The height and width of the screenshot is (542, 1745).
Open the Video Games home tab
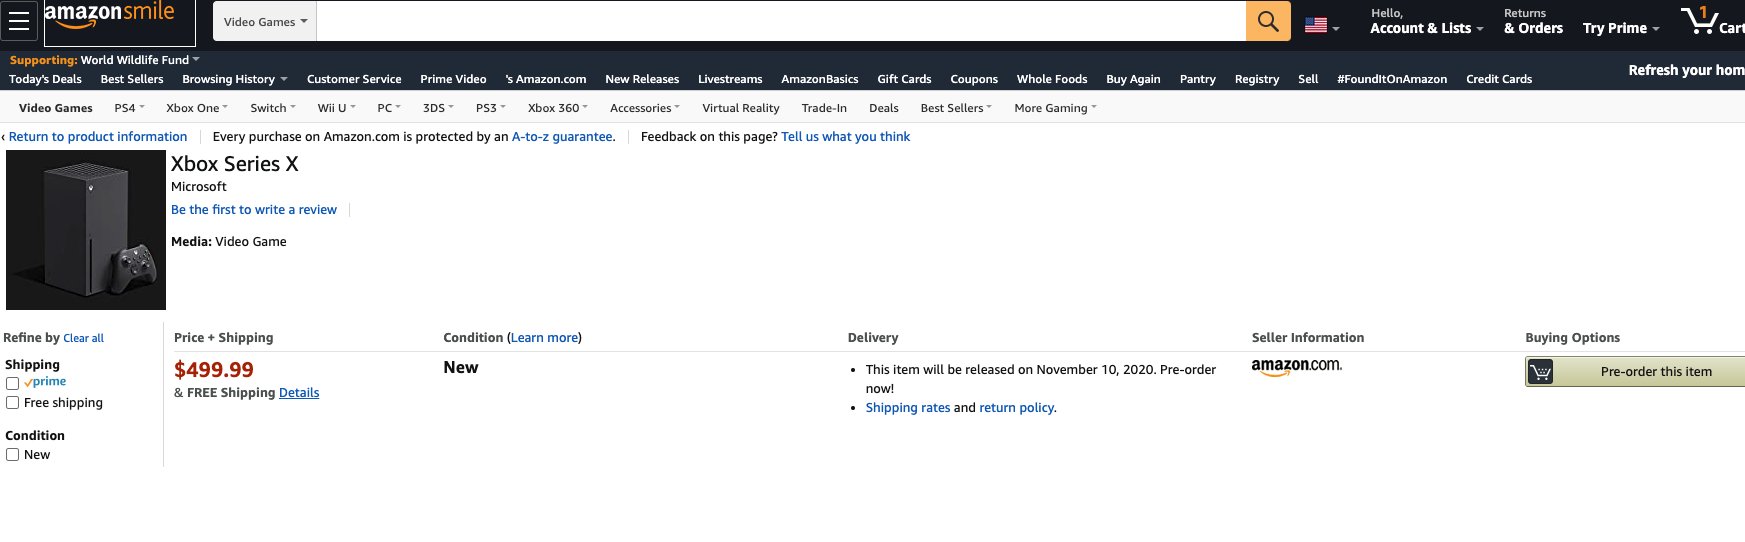pos(56,108)
